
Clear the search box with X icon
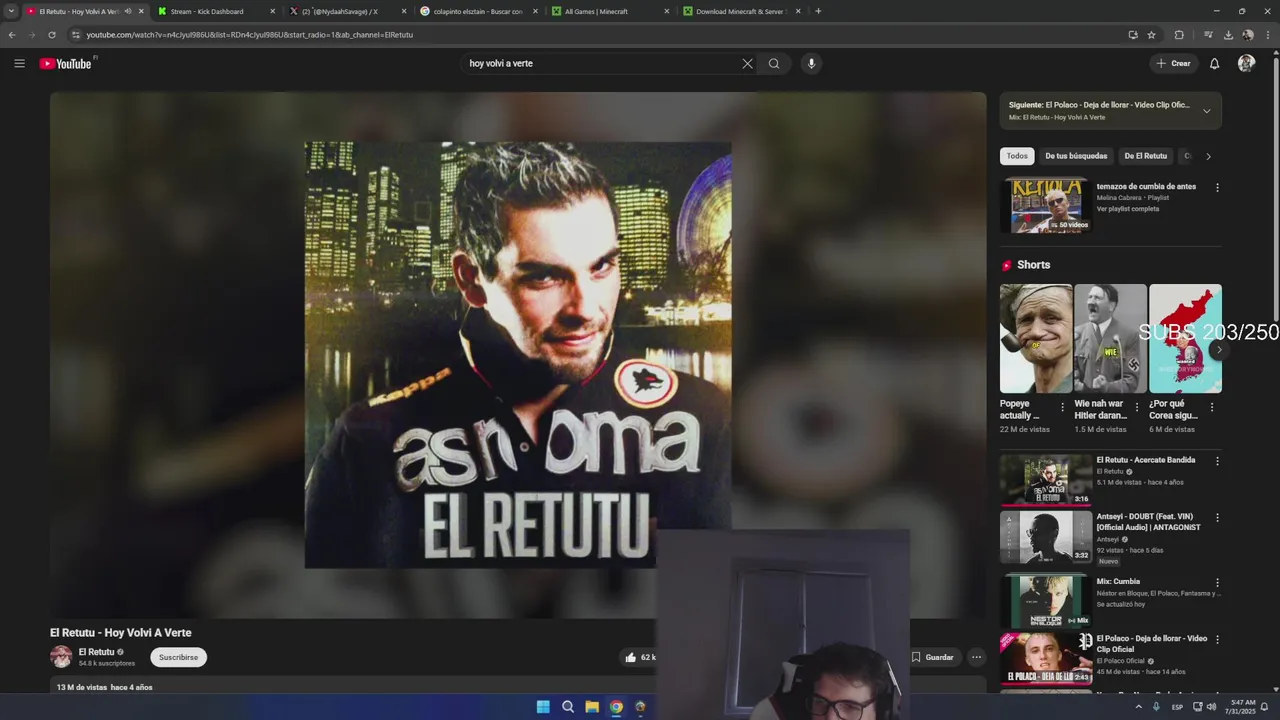pyautogui.click(x=747, y=63)
